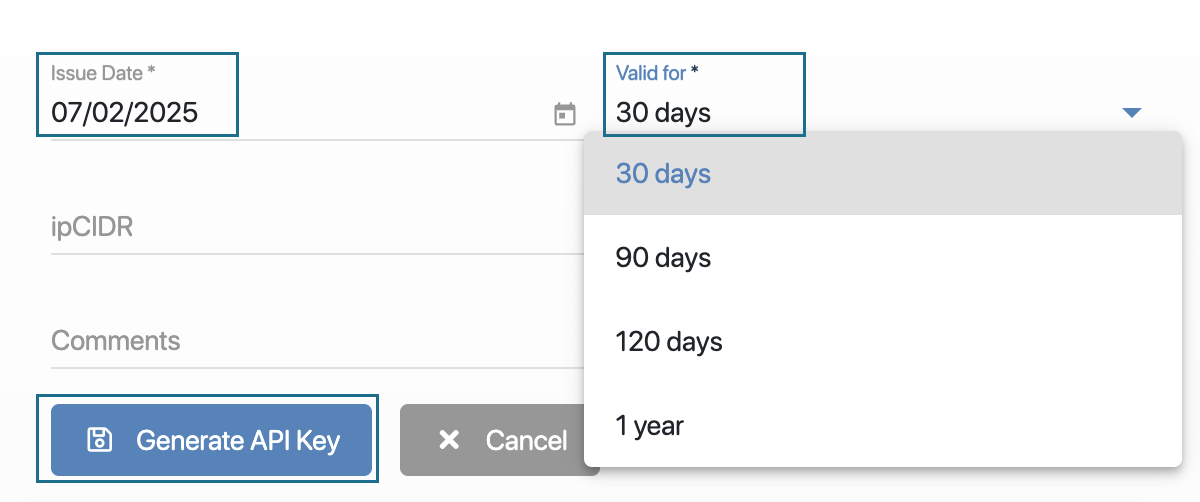Click the Issue Date field label
The height and width of the screenshot is (502, 1200).
coord(96,73)
